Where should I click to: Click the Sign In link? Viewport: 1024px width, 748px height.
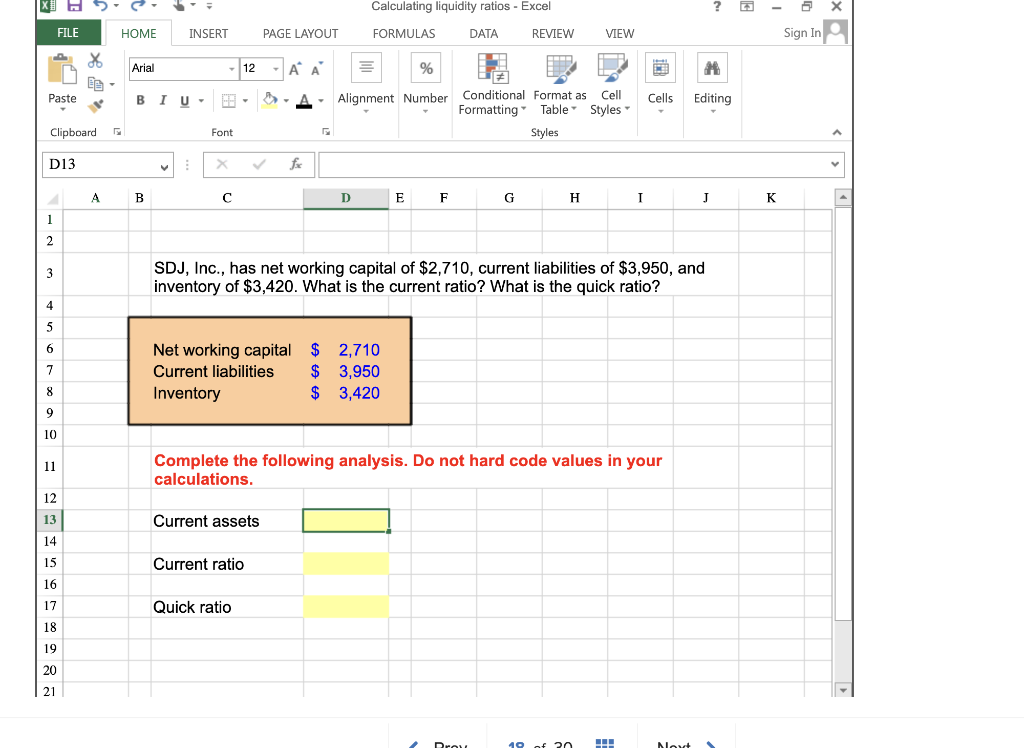click(x=802, y=32)
